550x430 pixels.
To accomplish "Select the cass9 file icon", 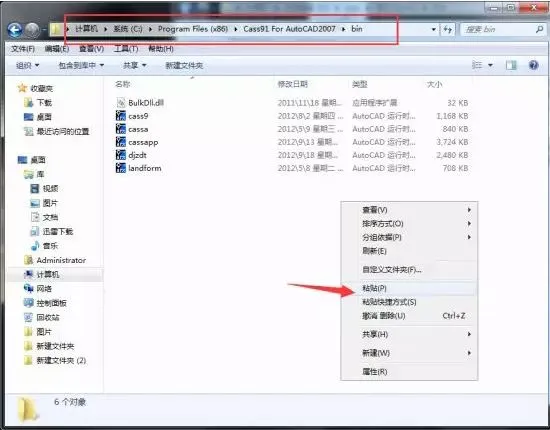I will (x=121, y=116).
